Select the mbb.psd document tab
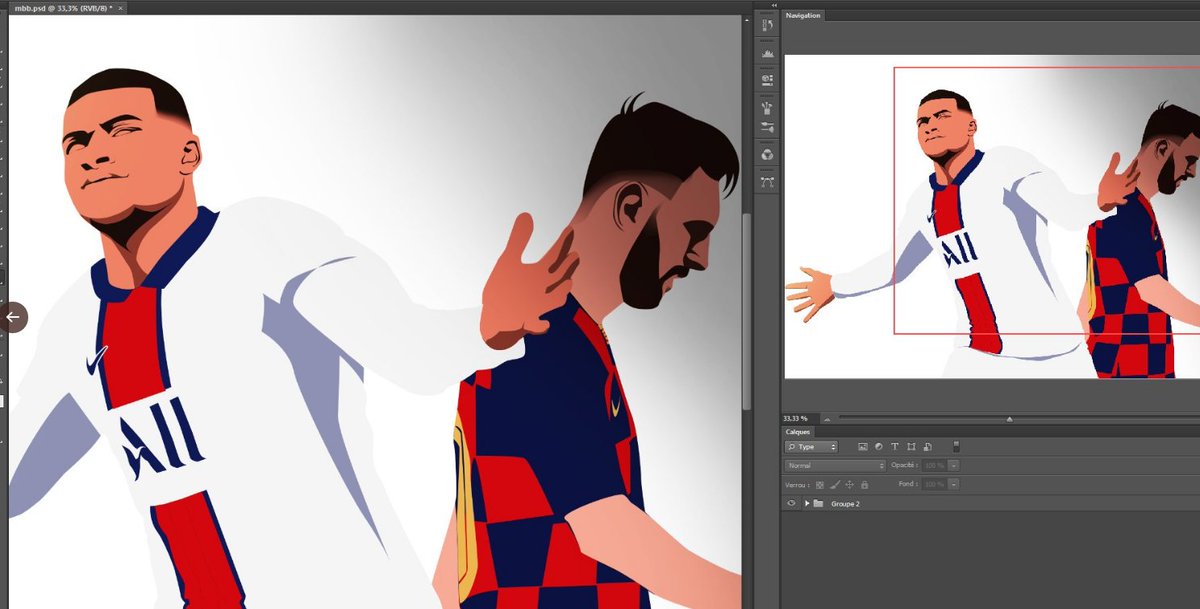Screen dimensions: 1200x609 click(70, 7)
